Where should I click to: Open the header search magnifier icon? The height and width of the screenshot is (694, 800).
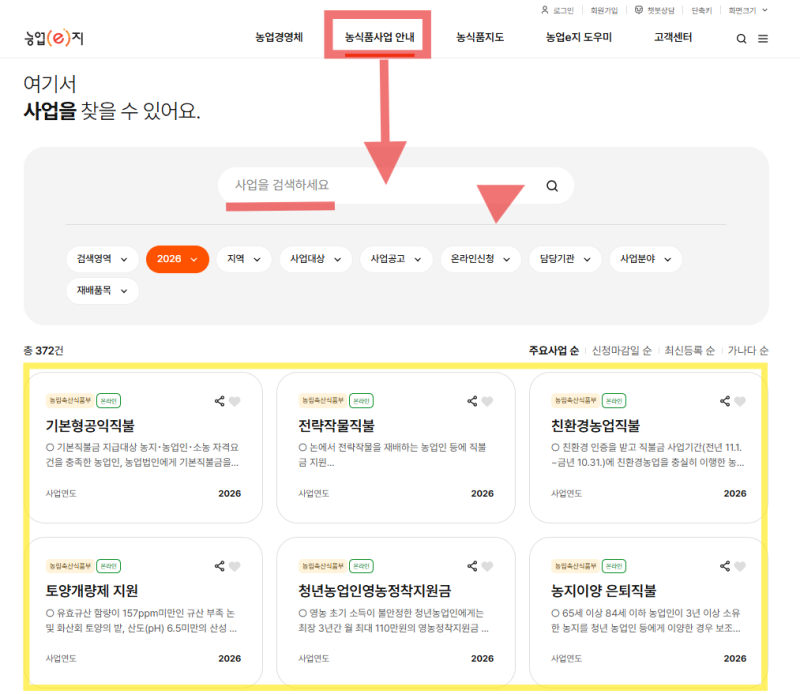tap(741, 39)
